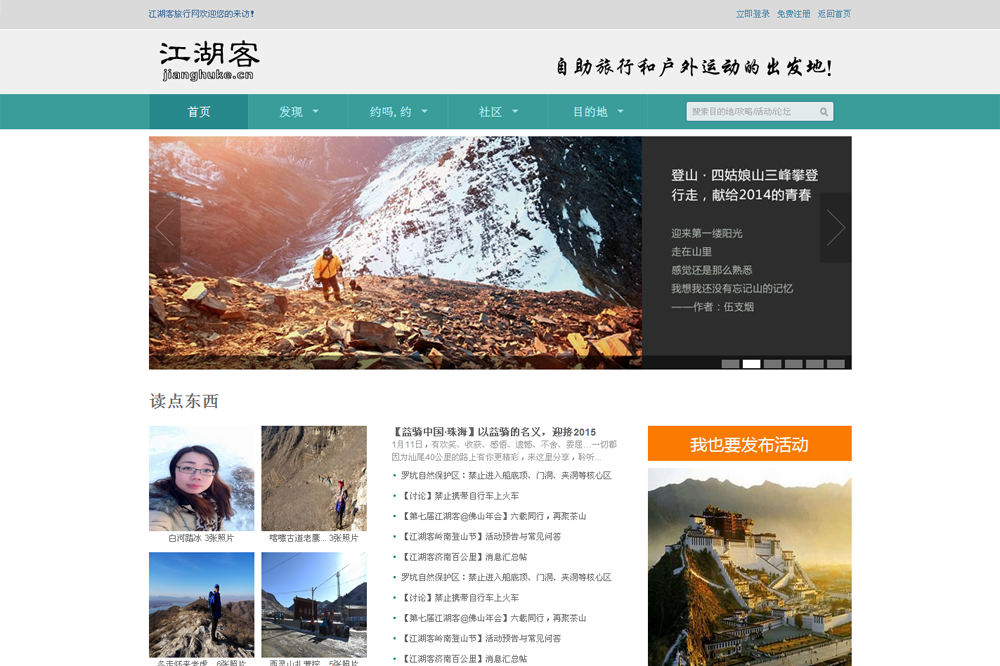The width and height of the screenshot is (1000, 666).
Task: Open the Potala Palace image
Action: pos(749,565)
